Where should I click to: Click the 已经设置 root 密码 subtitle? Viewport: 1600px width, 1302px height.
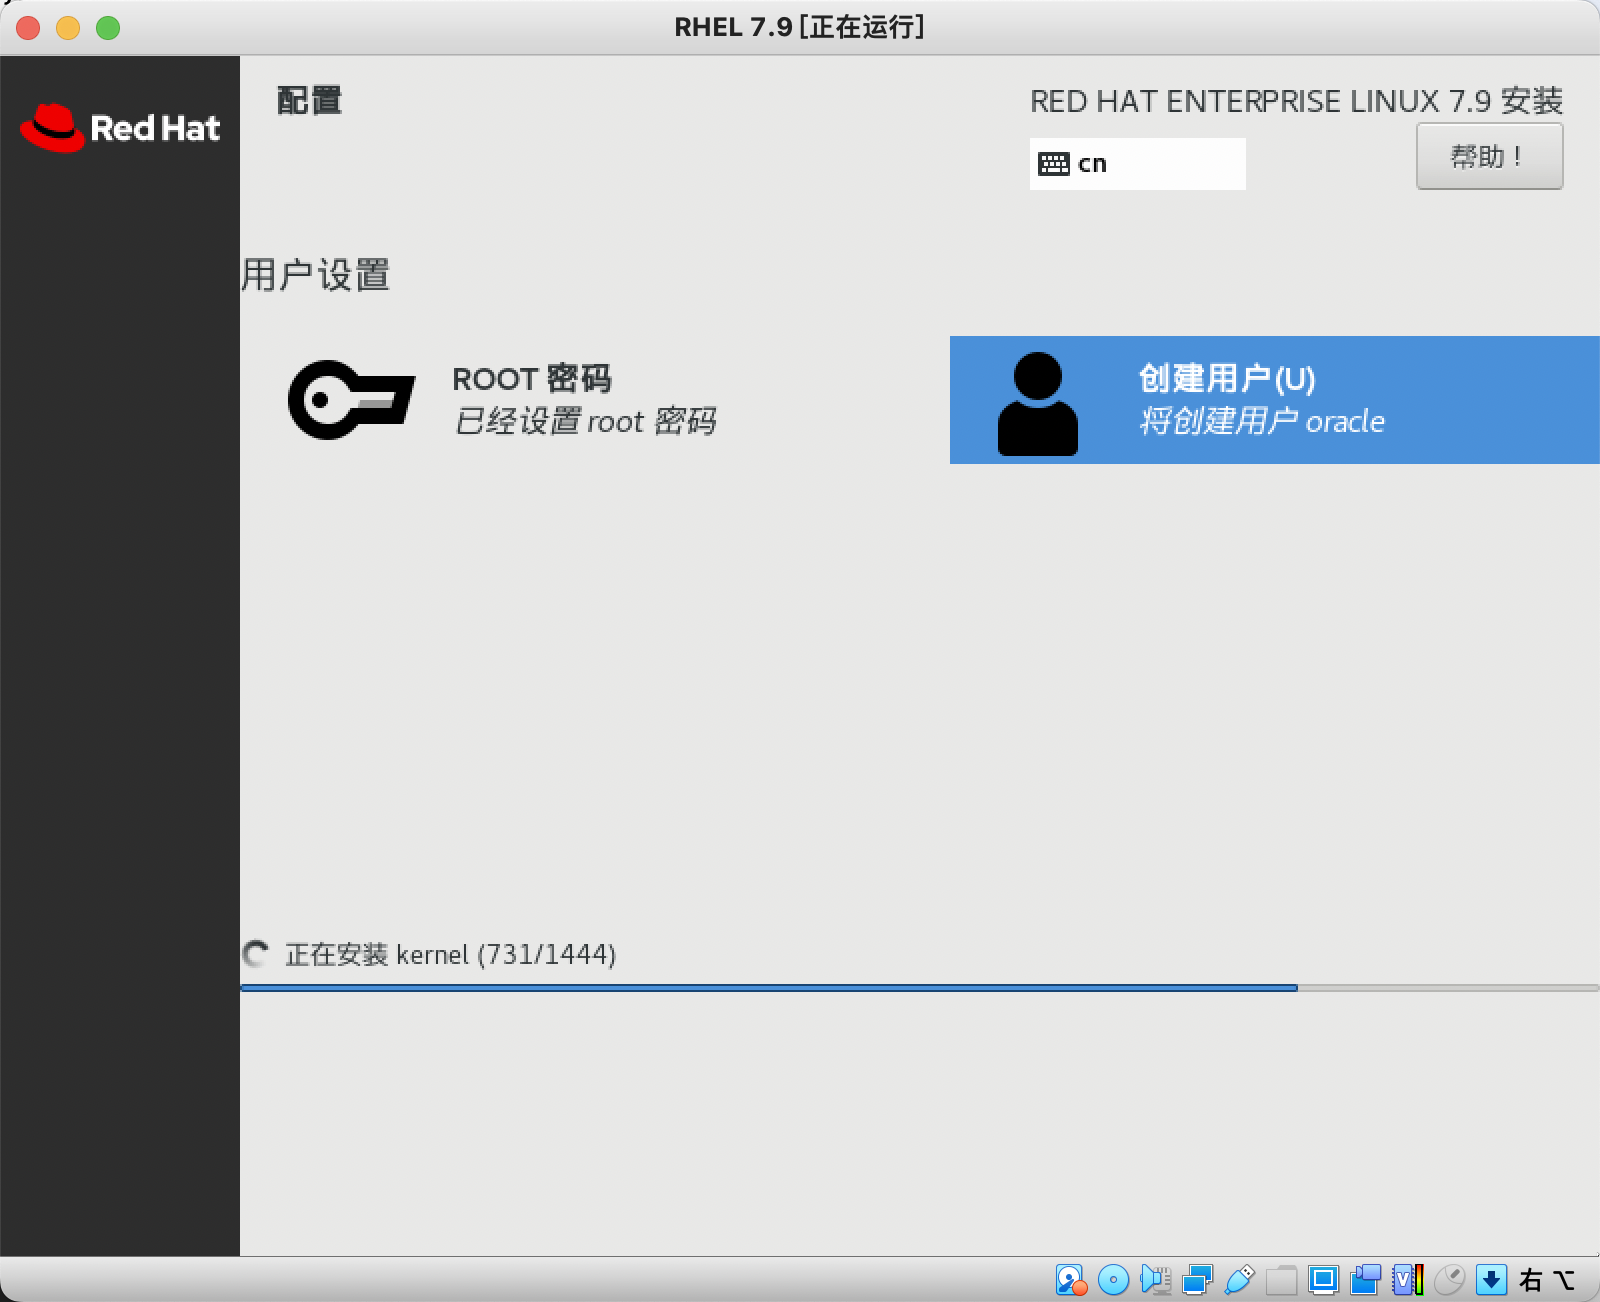(585, 421)
